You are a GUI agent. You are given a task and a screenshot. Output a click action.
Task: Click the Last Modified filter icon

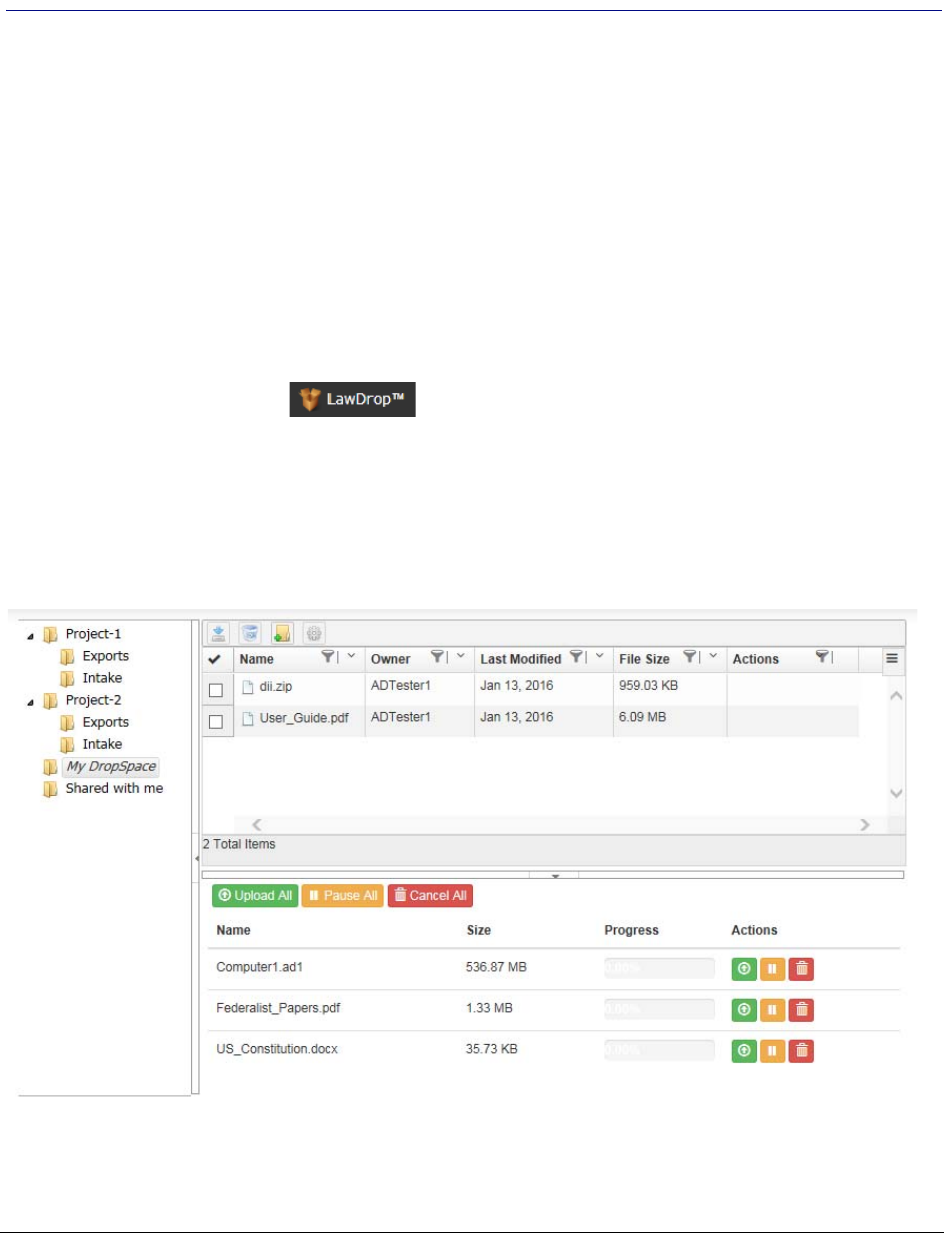577,658
